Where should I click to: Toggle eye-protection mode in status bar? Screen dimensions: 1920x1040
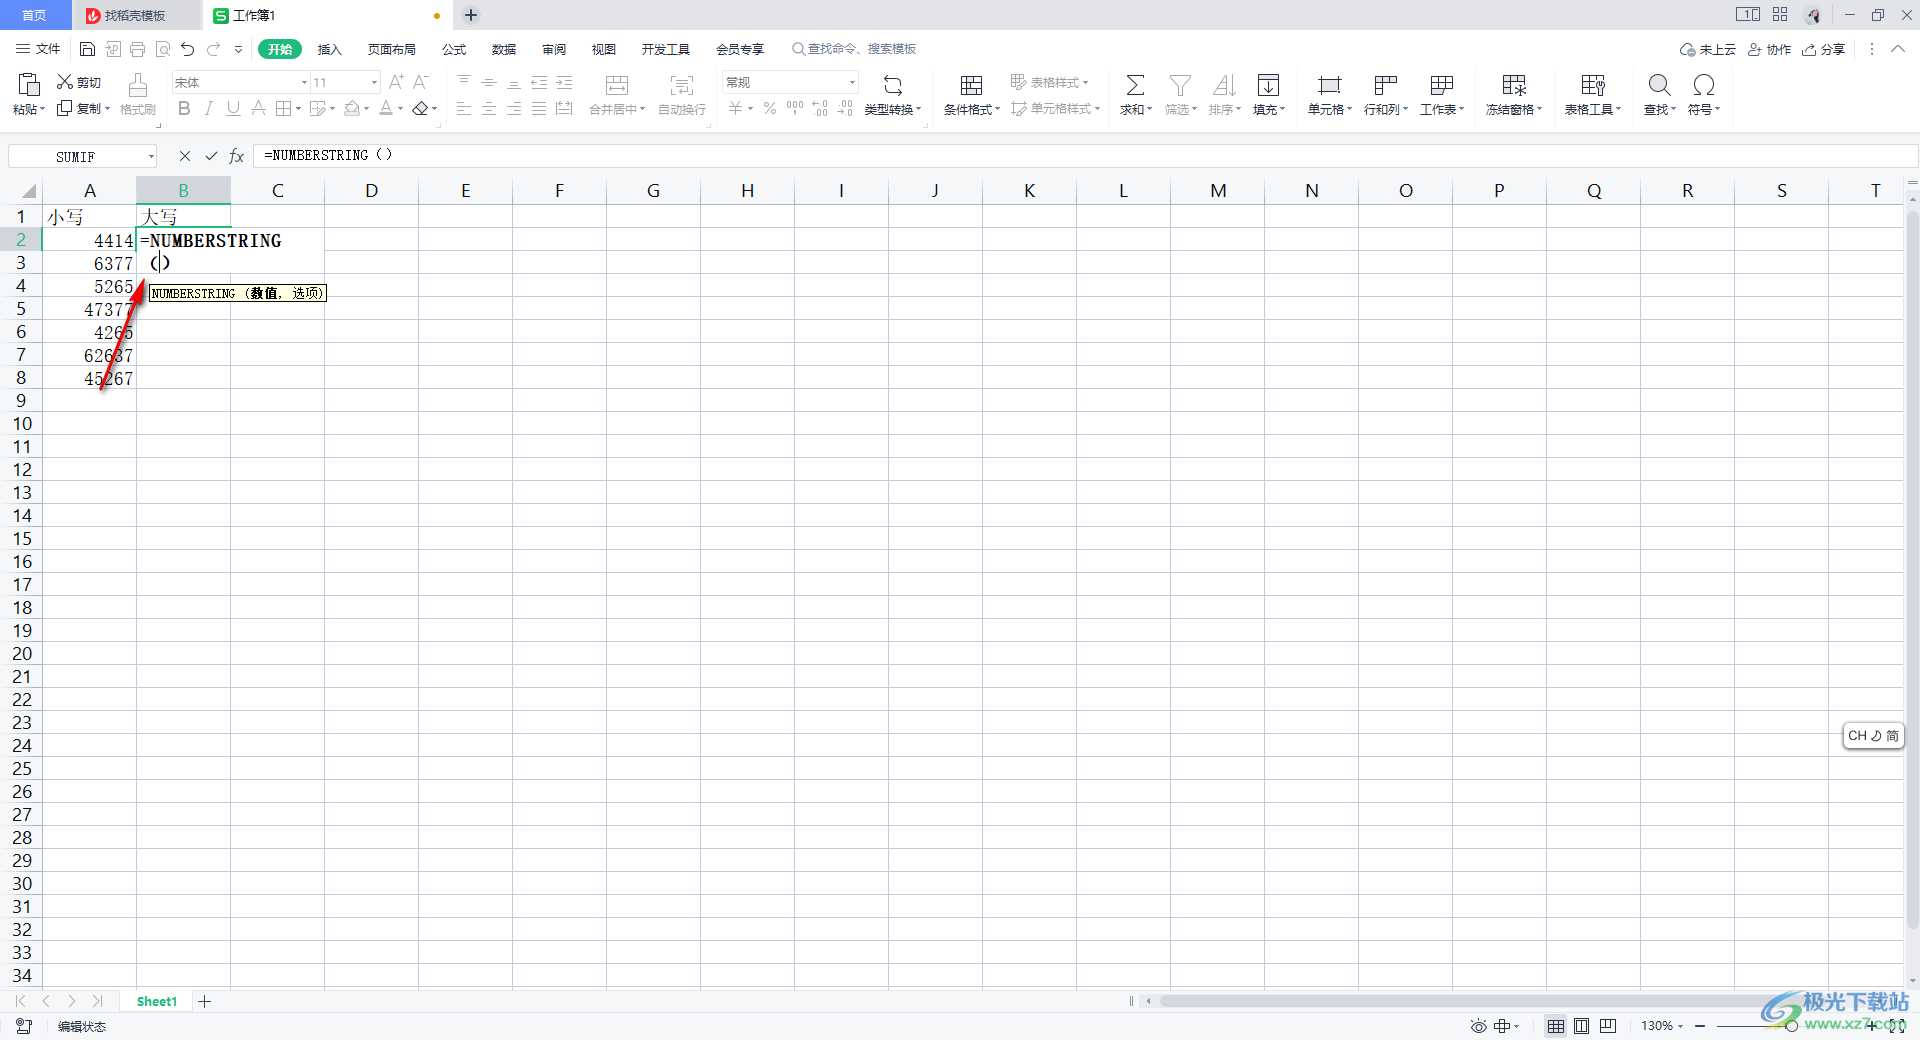click(x=1478, y=1026)
